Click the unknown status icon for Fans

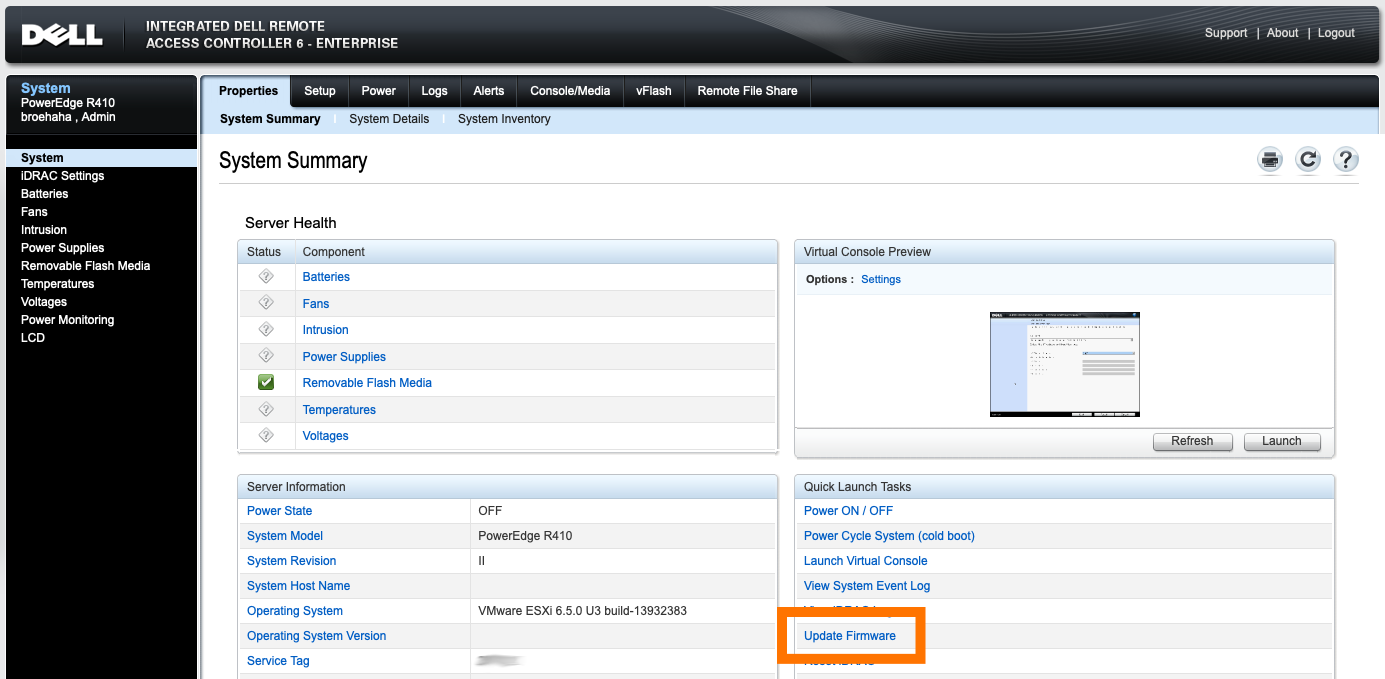click(x=266, y=303)
